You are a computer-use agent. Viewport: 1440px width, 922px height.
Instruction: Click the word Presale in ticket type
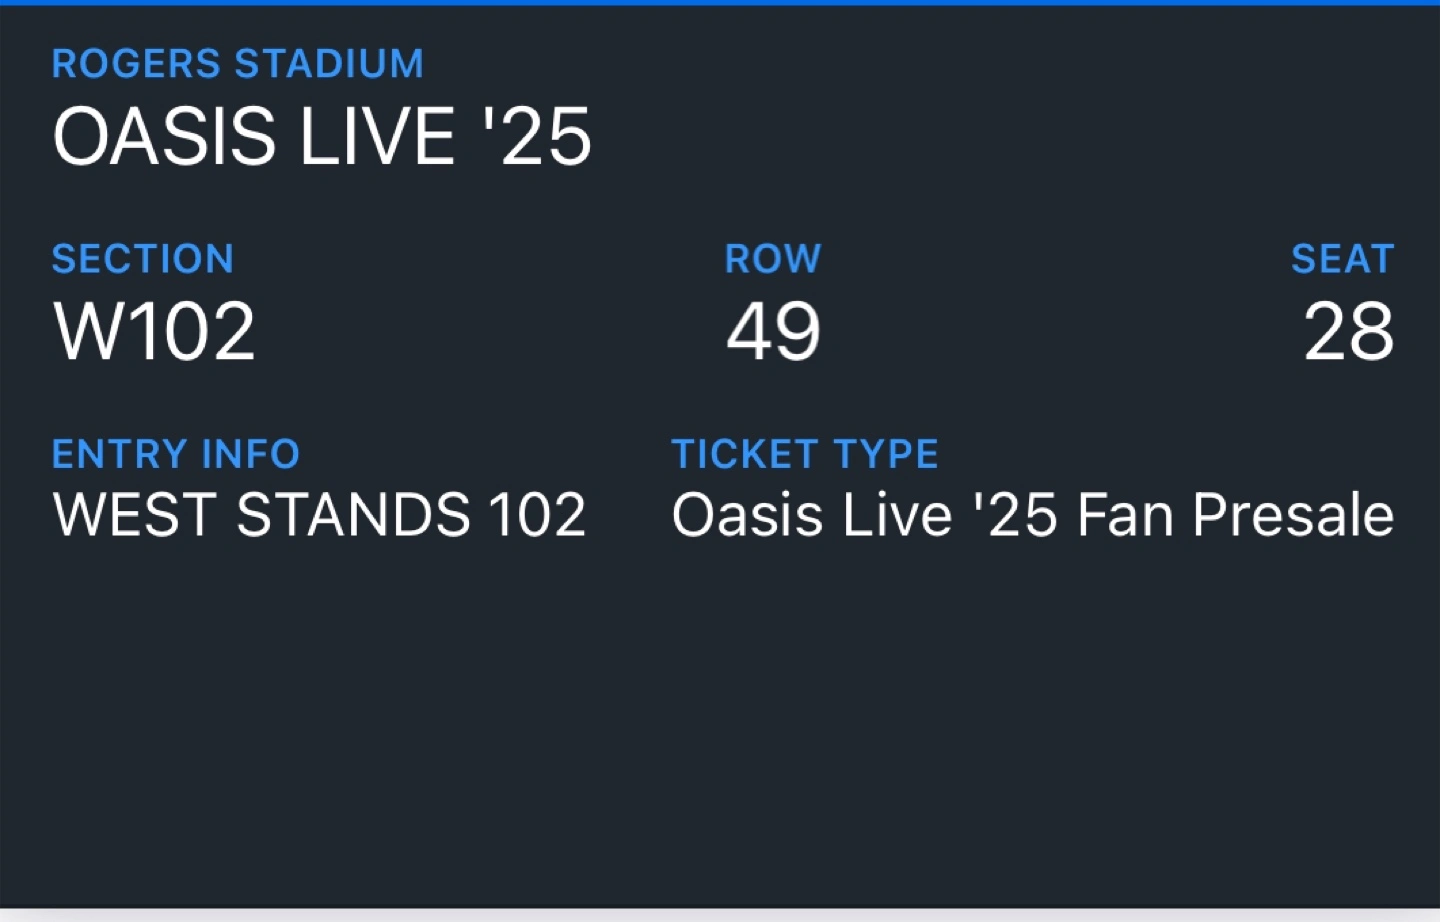[x=1293, y=515]
